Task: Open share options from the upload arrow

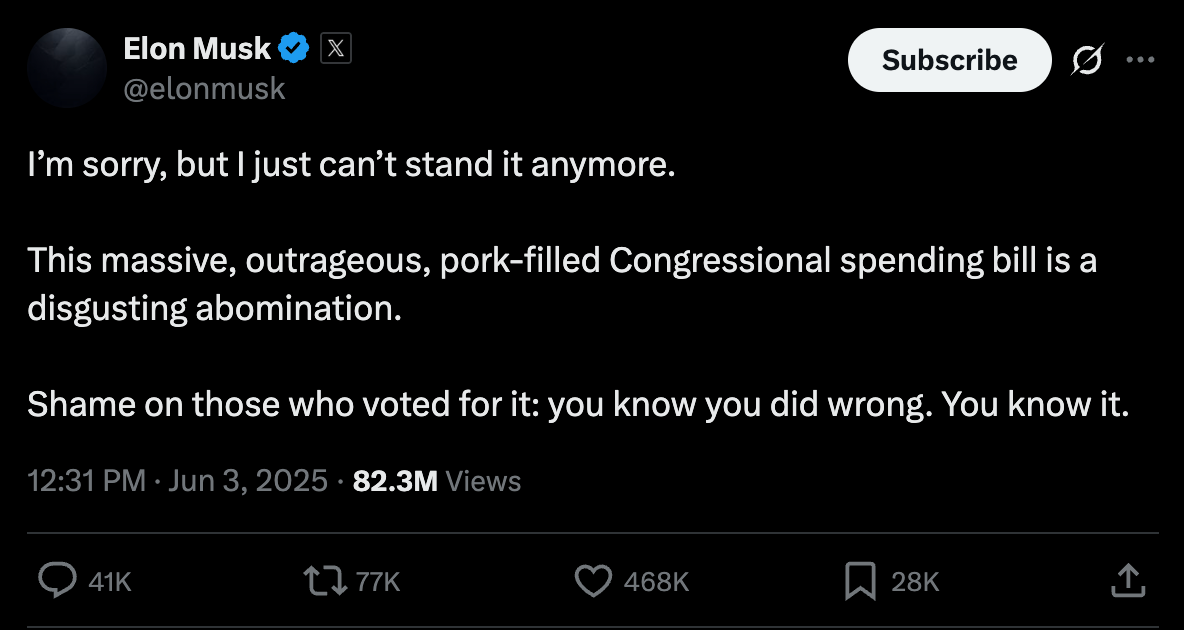Action: pos(1128,580)
